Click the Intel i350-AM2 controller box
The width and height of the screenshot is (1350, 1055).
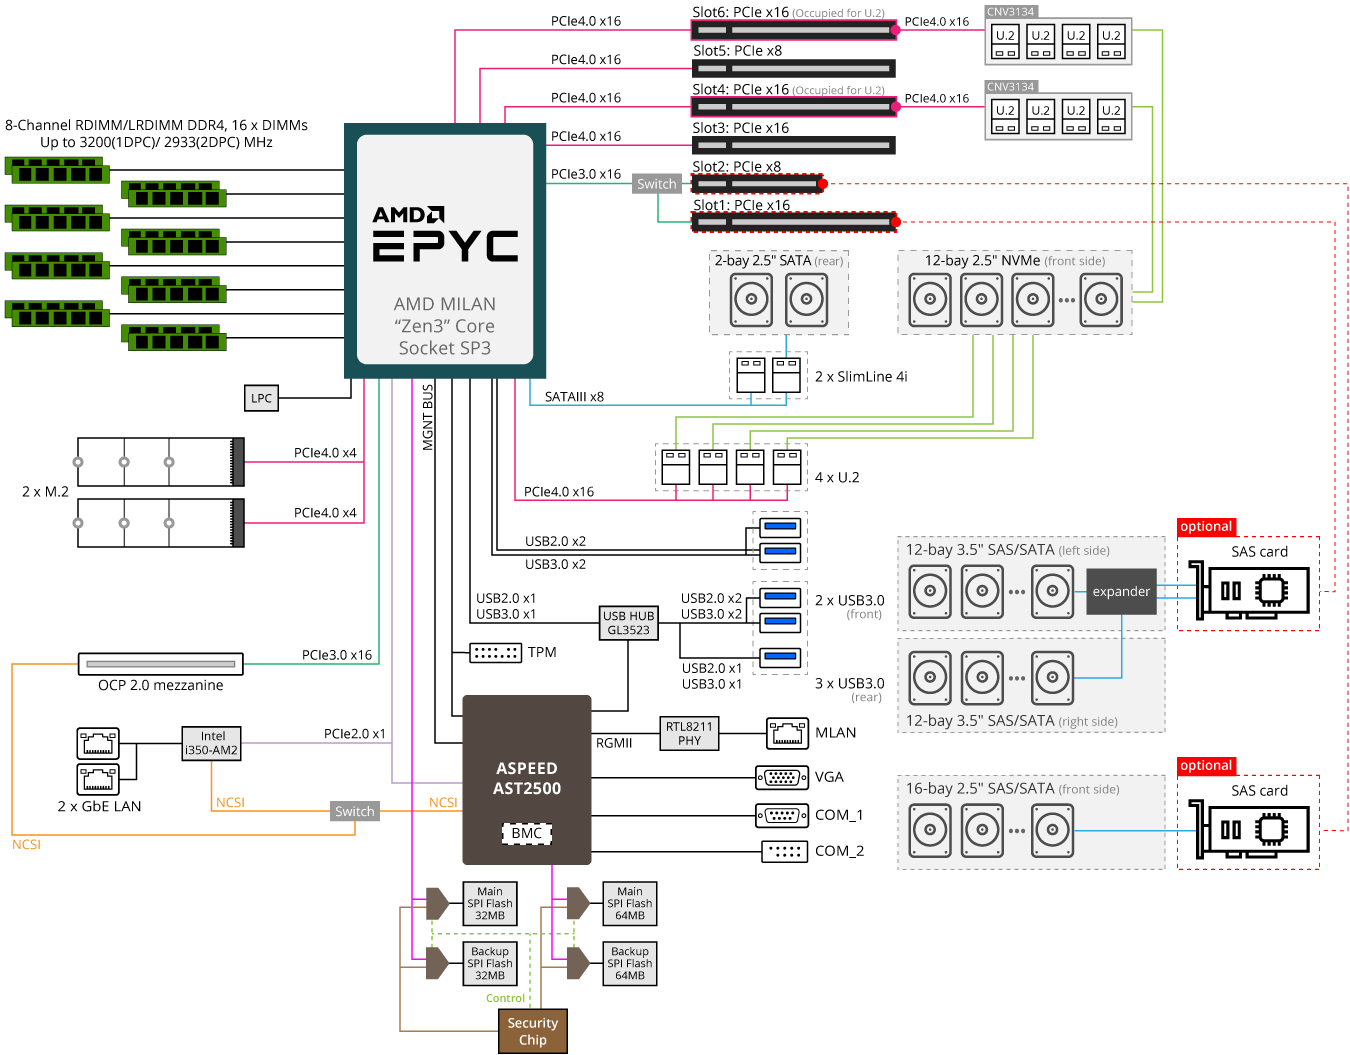click(212, 743)
